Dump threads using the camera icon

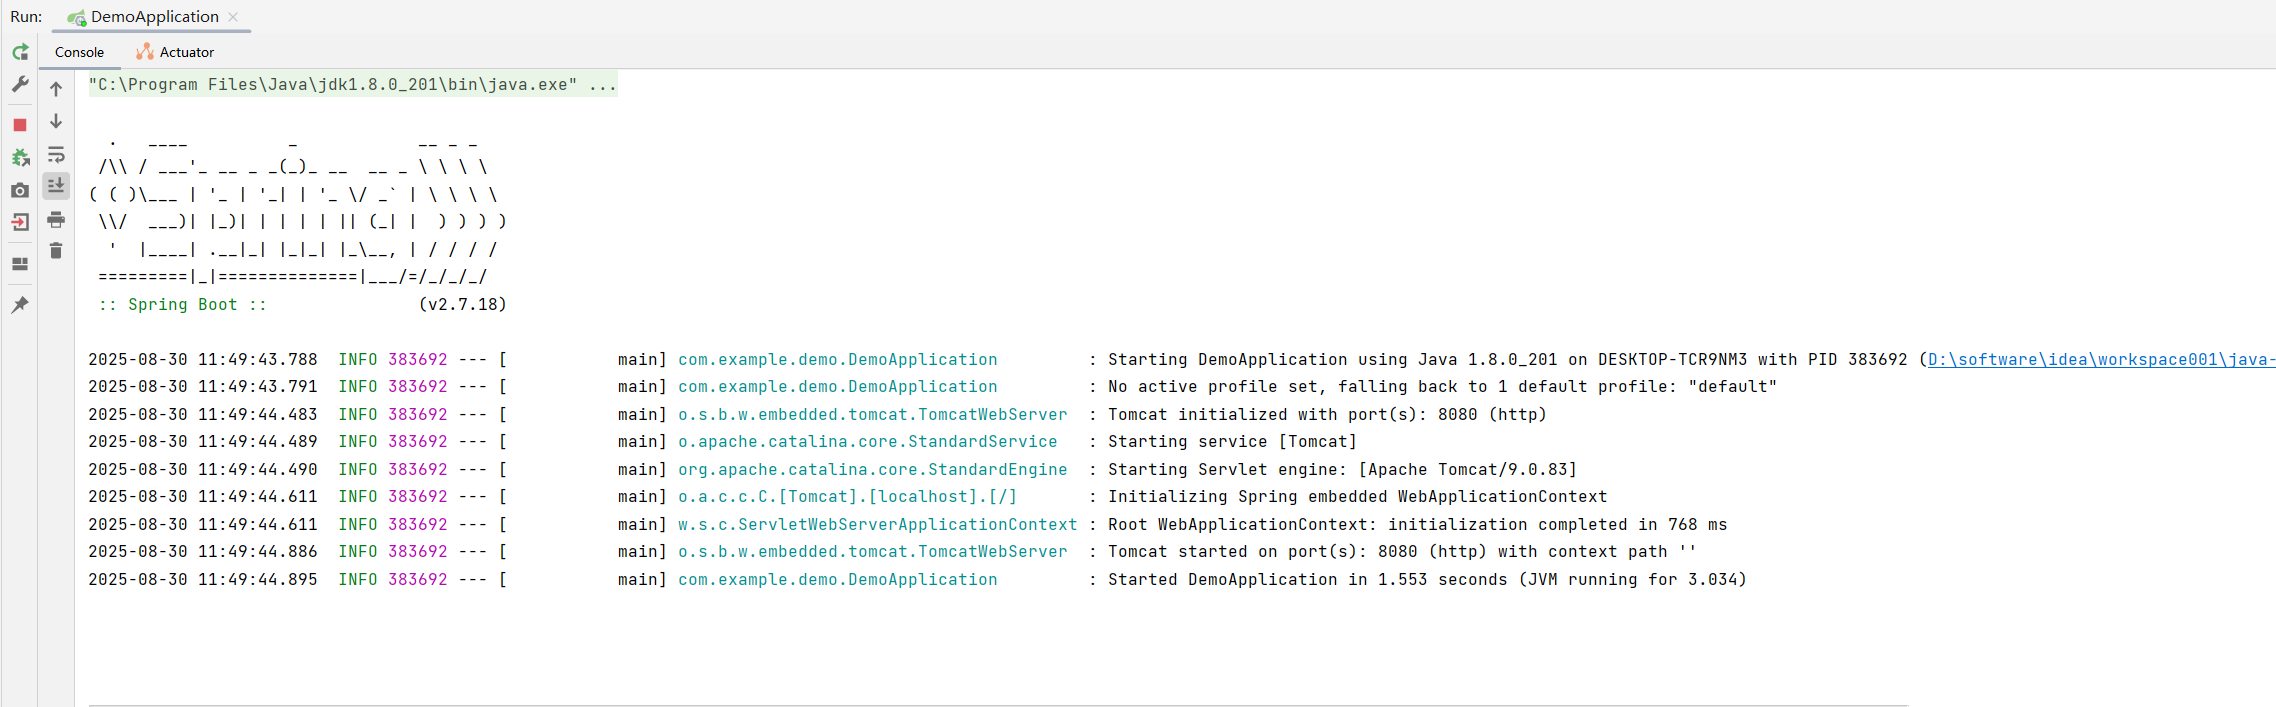(x=20, y=190)
